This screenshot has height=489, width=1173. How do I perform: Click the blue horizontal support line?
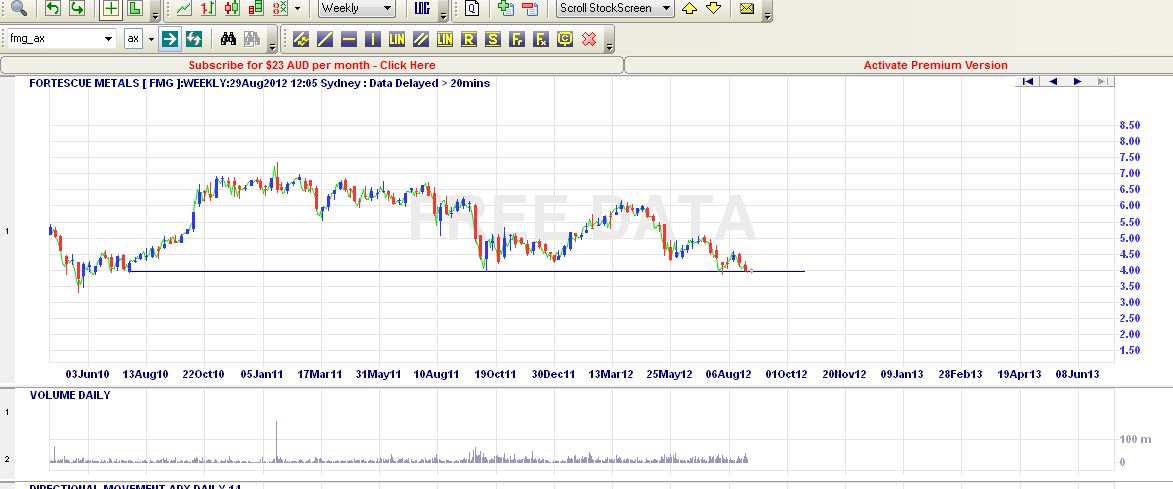467,271
